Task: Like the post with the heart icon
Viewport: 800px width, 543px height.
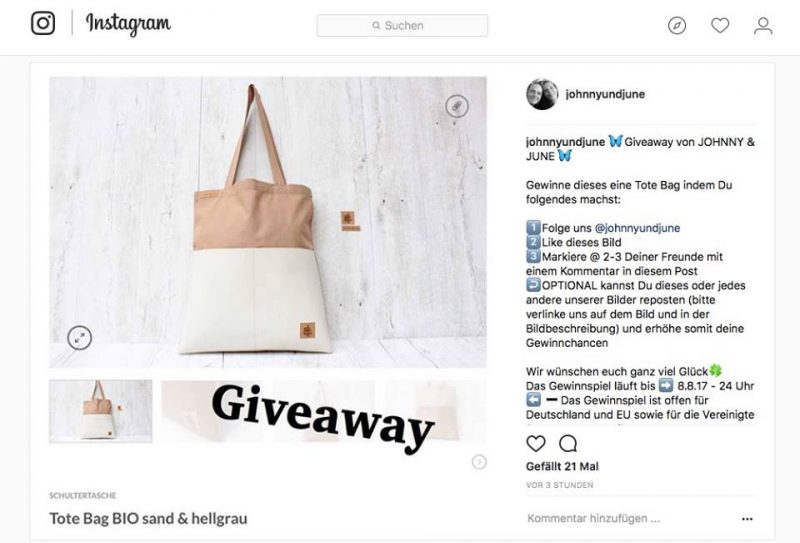Action: [536, 443]
